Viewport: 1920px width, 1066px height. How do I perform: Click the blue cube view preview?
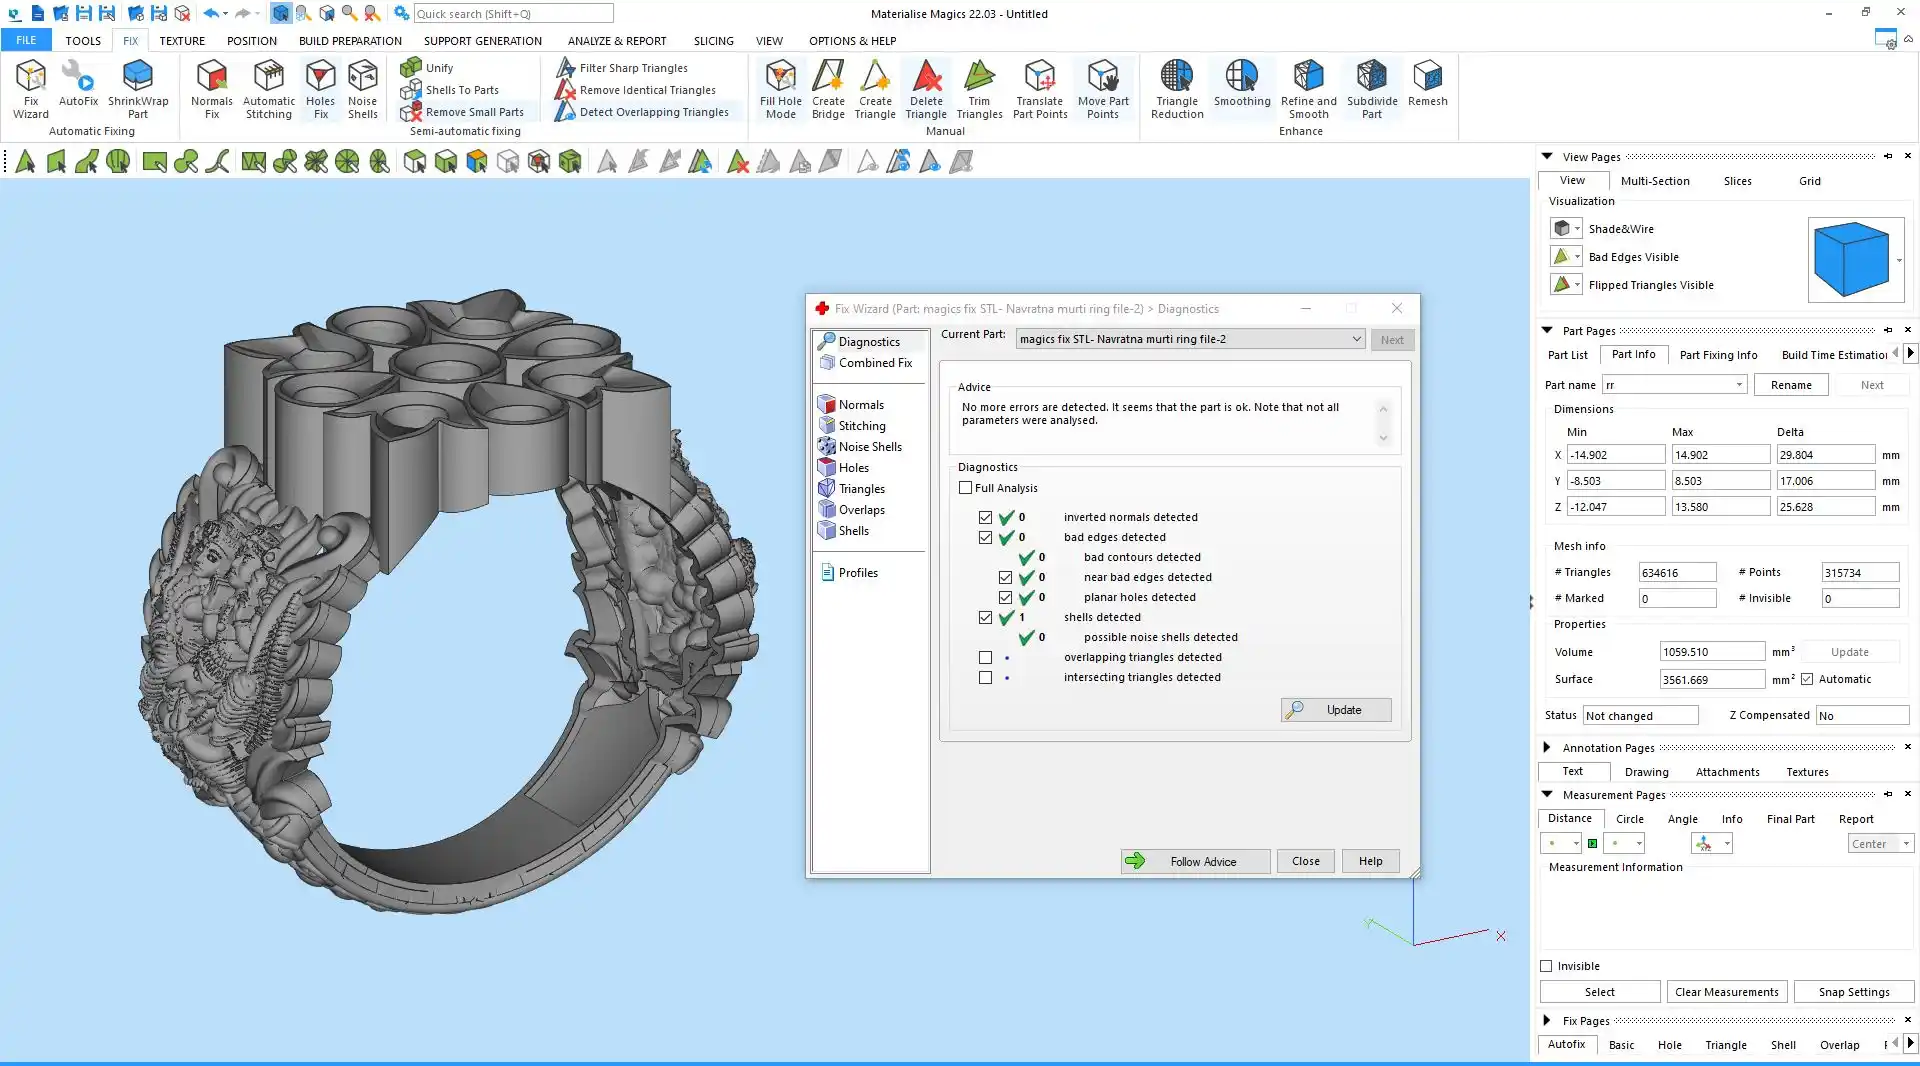1851,259
